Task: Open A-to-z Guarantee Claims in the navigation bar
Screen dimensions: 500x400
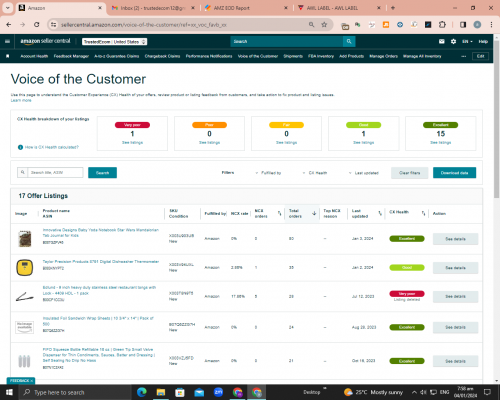Action: (x=117, y=56)
